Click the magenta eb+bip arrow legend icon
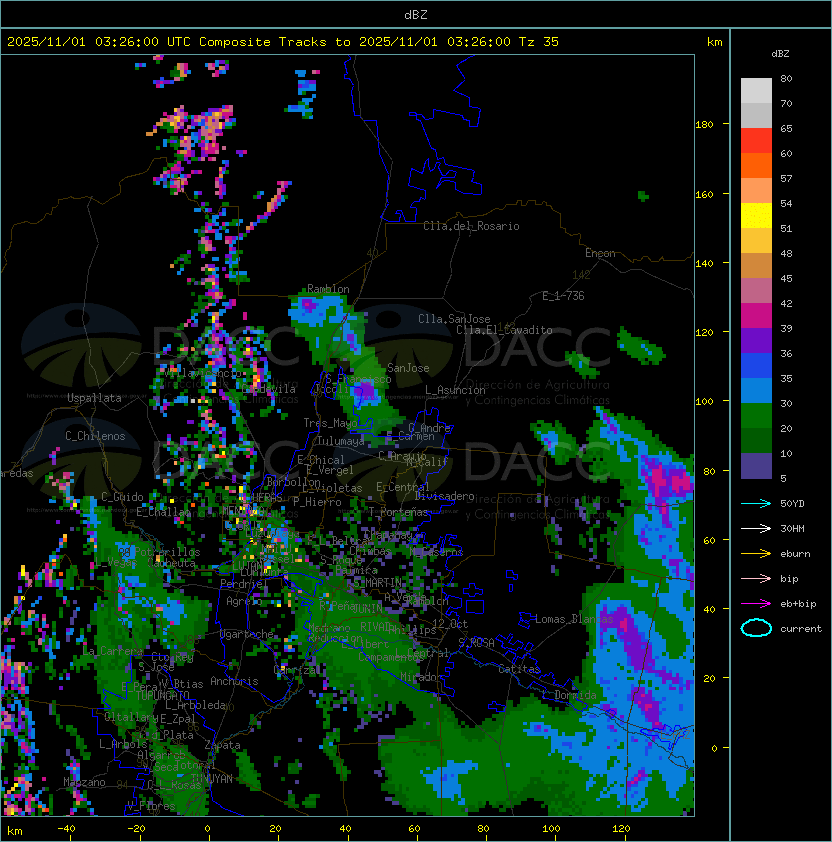 (x=756, y=604)
